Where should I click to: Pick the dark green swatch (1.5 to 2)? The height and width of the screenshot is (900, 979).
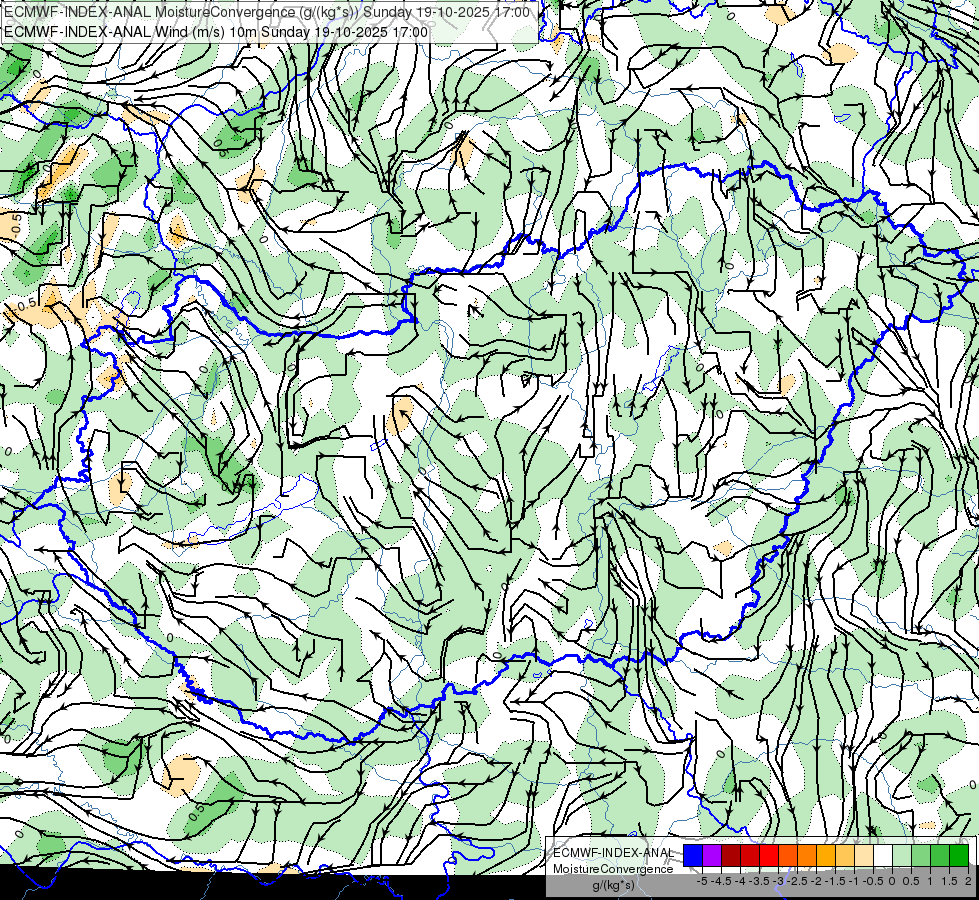959,855
